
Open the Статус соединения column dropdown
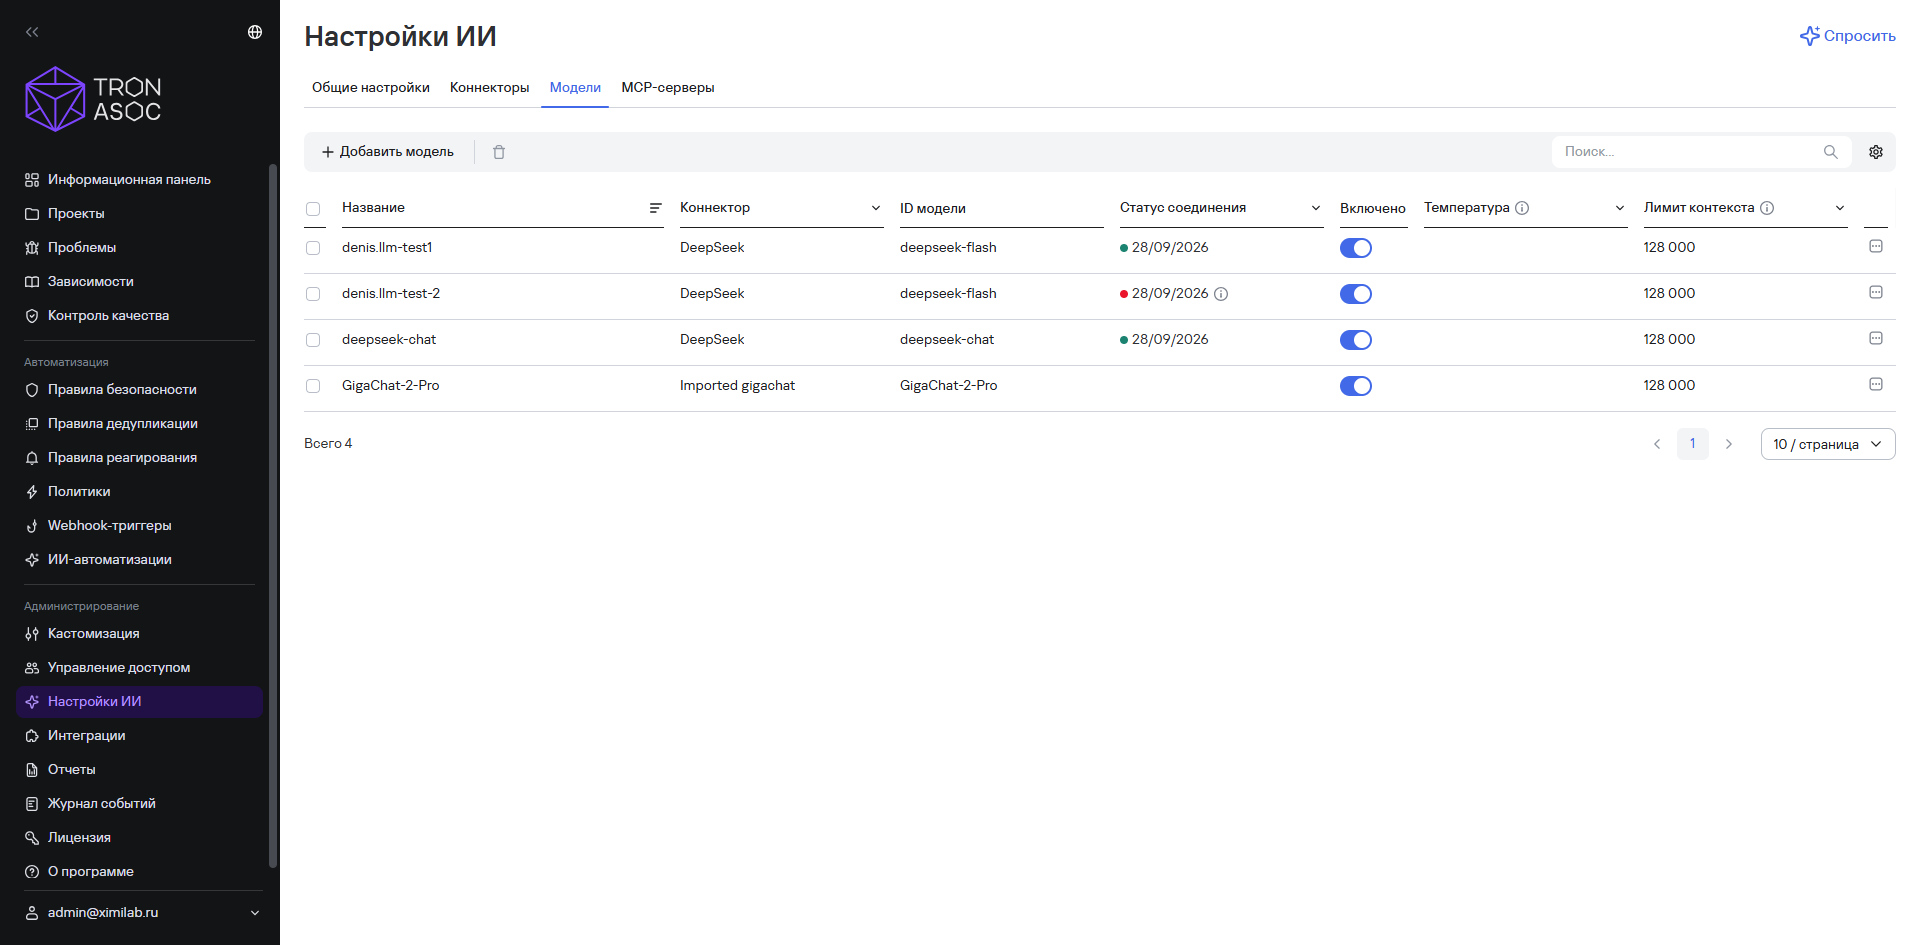[1316, 208]
